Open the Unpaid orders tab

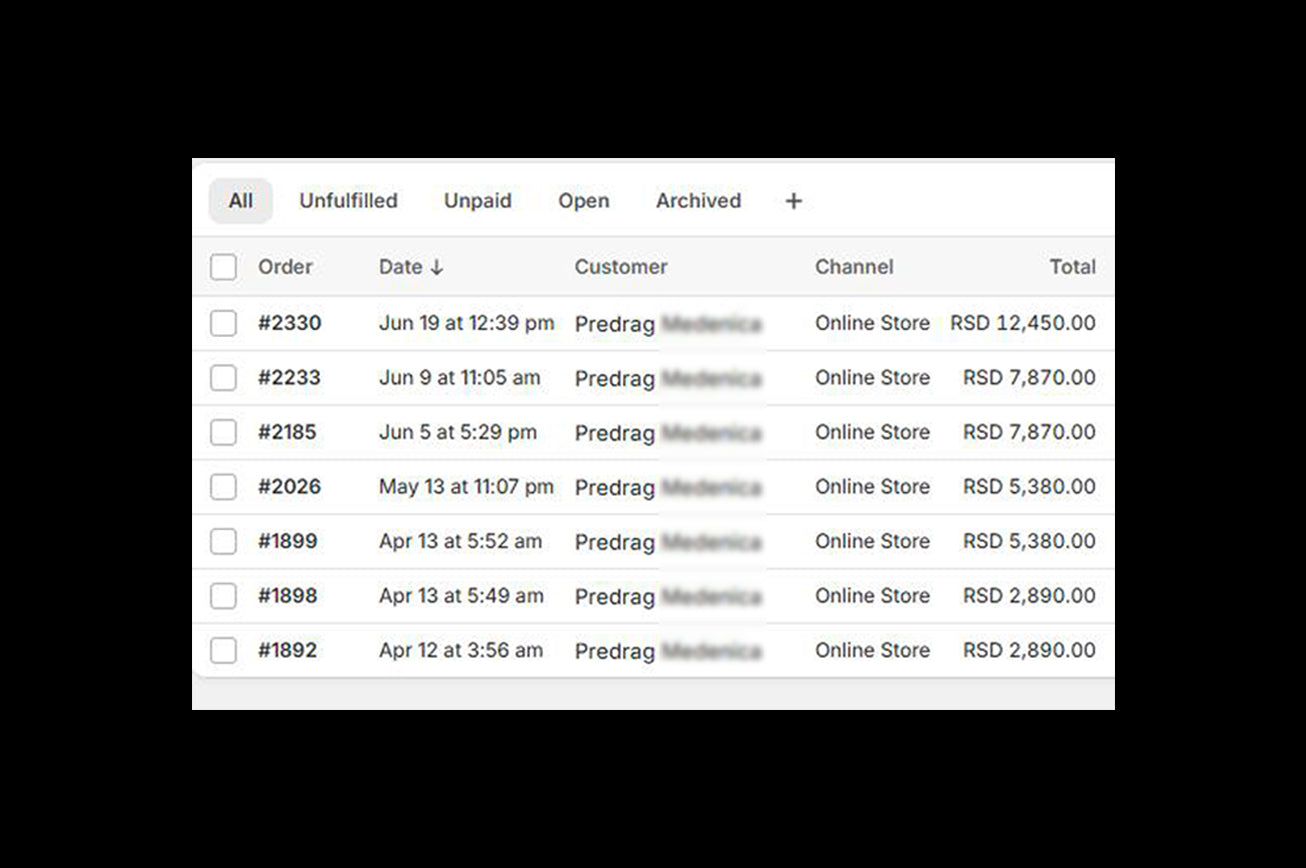(477, 201)
